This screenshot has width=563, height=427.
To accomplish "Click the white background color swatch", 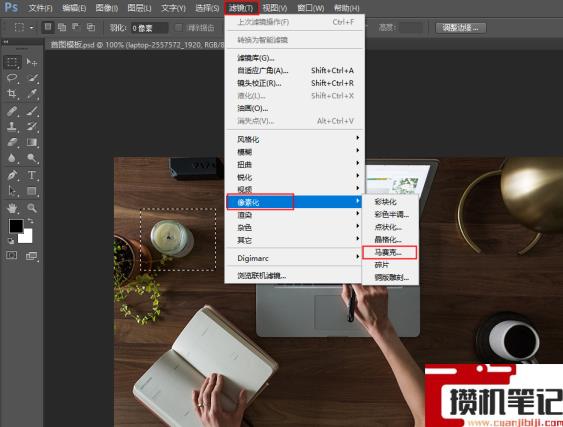I will click(27, 237).
